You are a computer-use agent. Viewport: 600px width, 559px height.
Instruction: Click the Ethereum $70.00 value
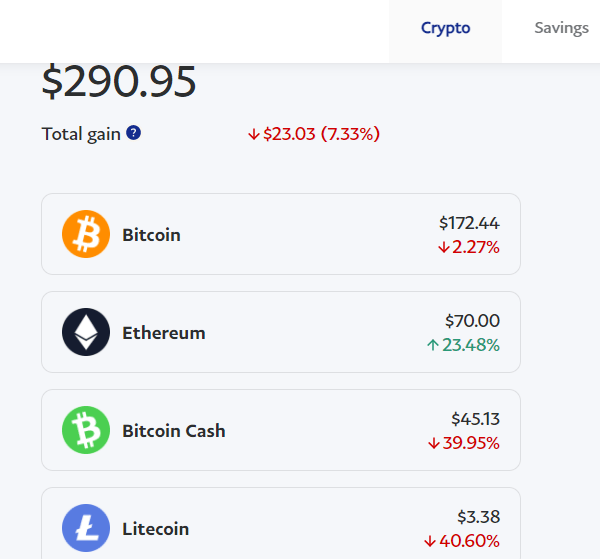coord(472,321)
